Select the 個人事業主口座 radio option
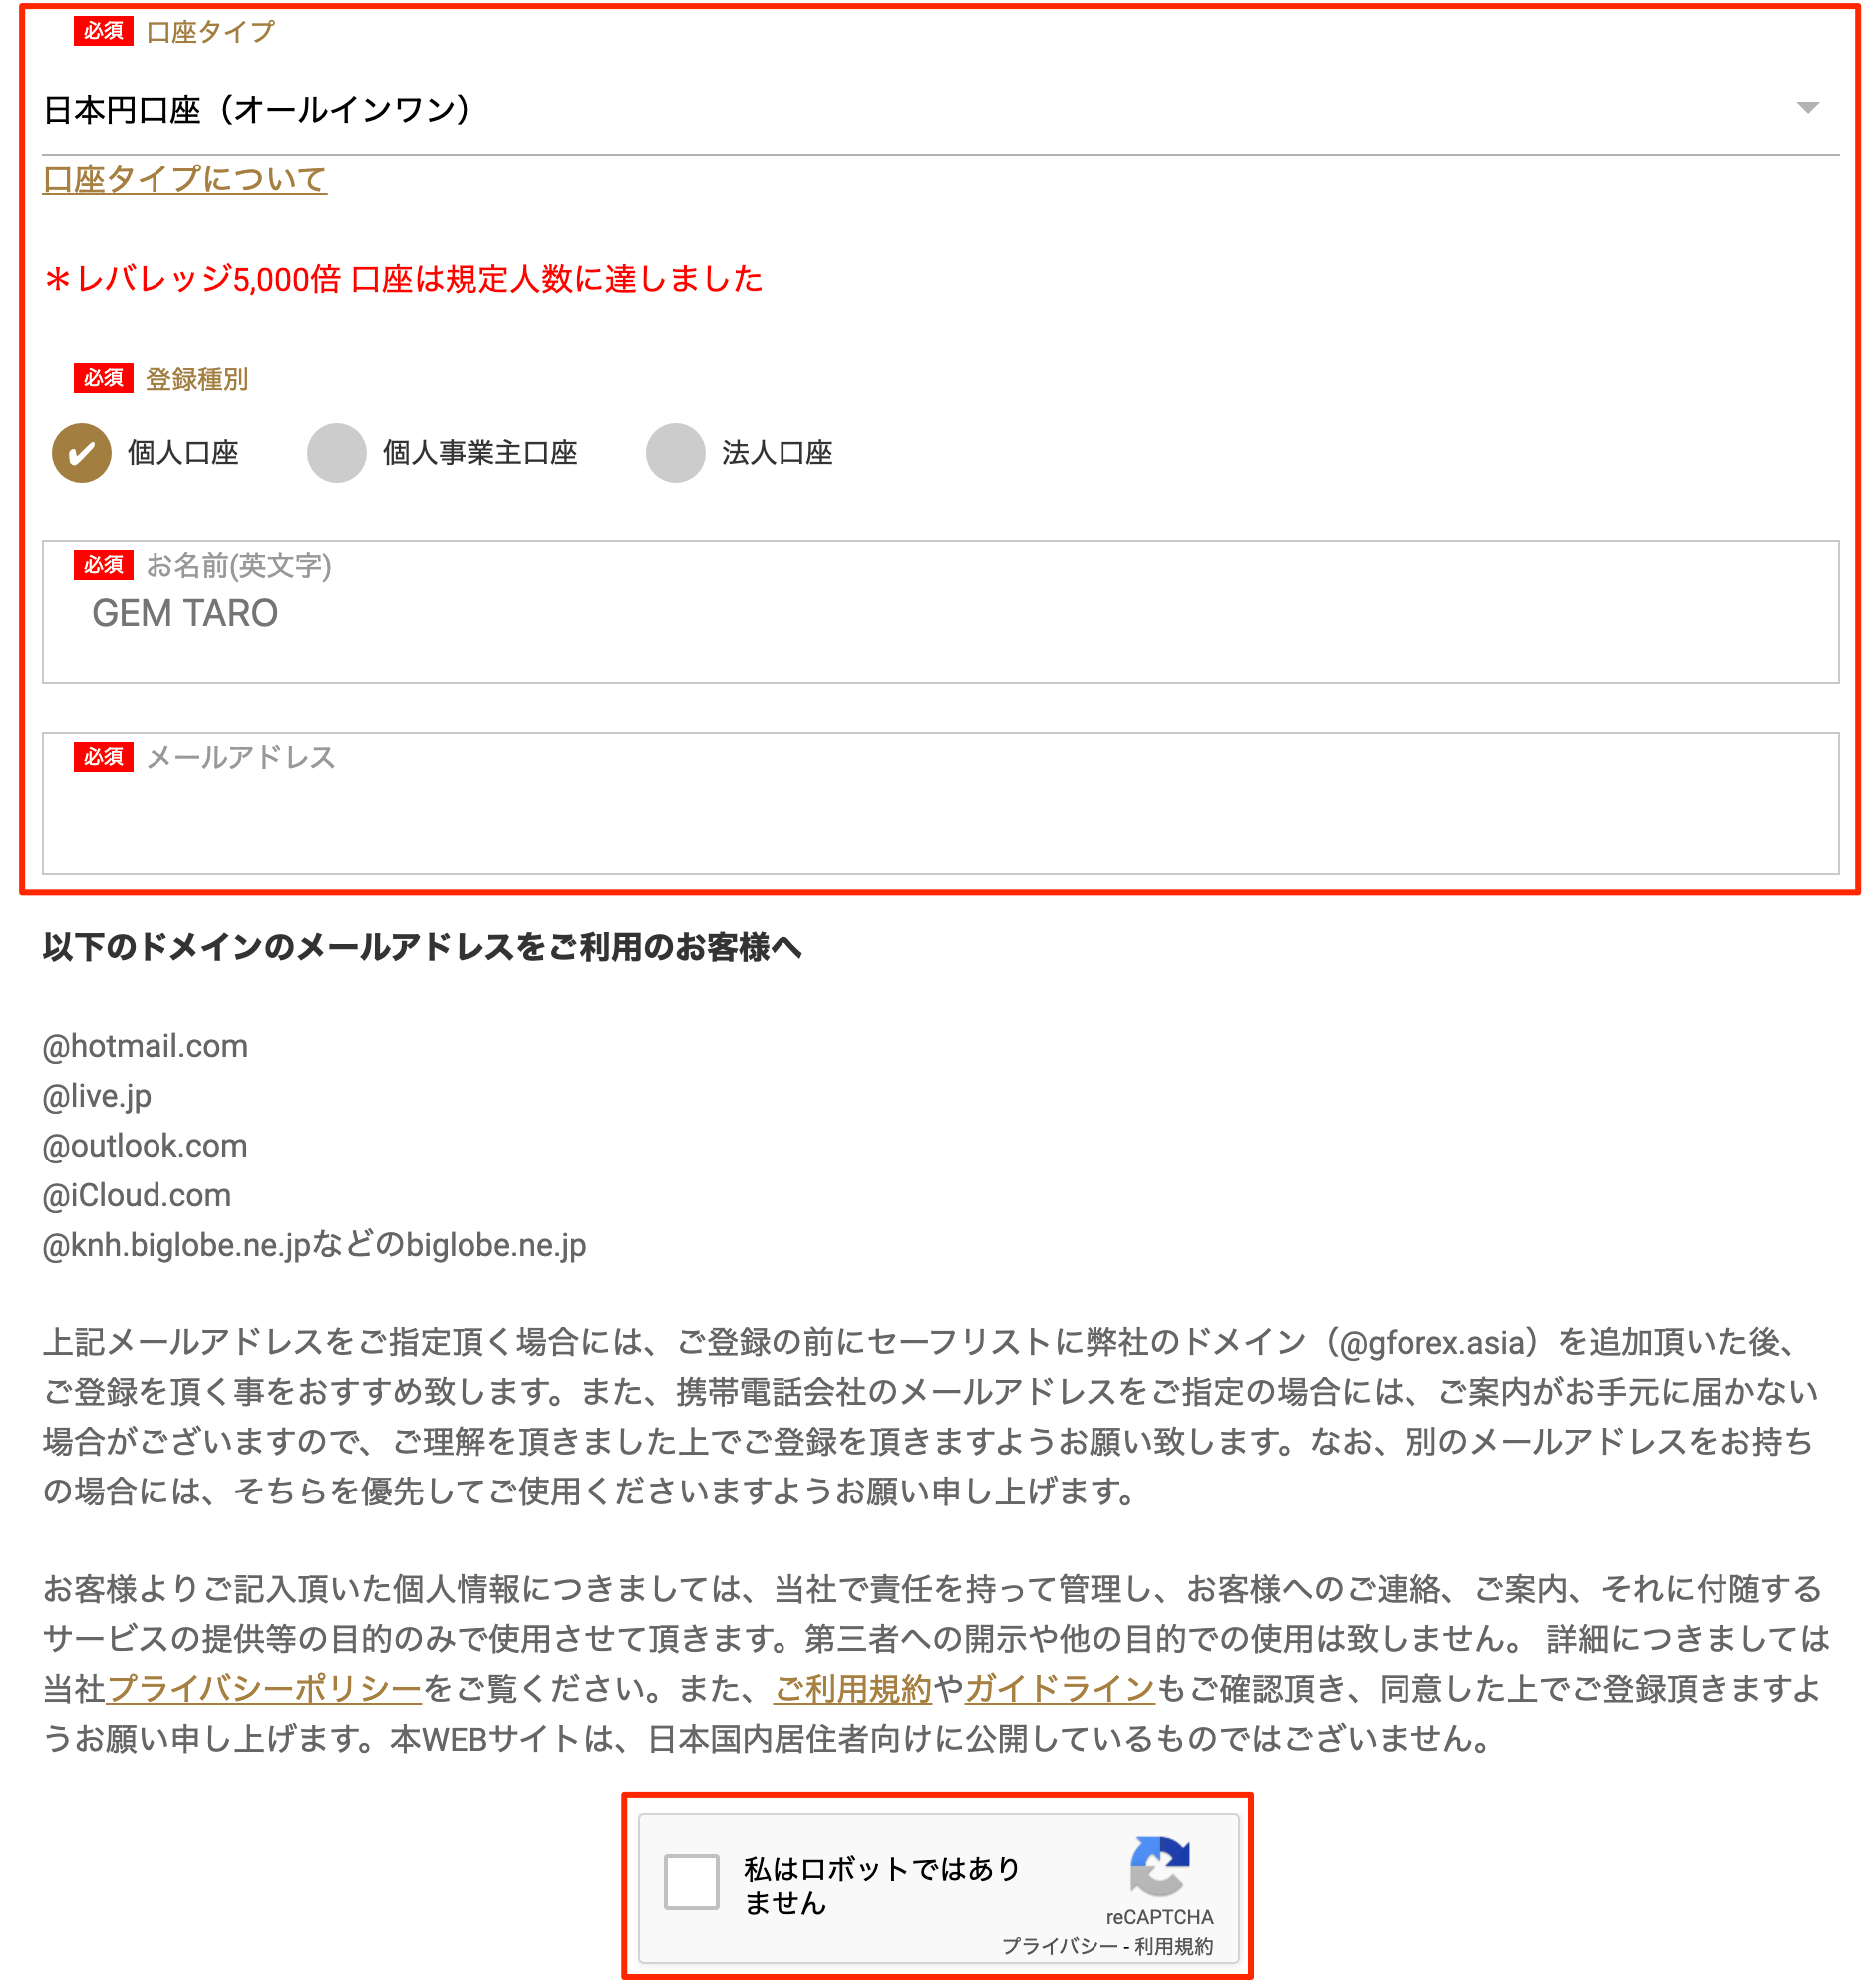This screenshot has height=1988, width=1876. pyautogui.click(x=336, y=453)
